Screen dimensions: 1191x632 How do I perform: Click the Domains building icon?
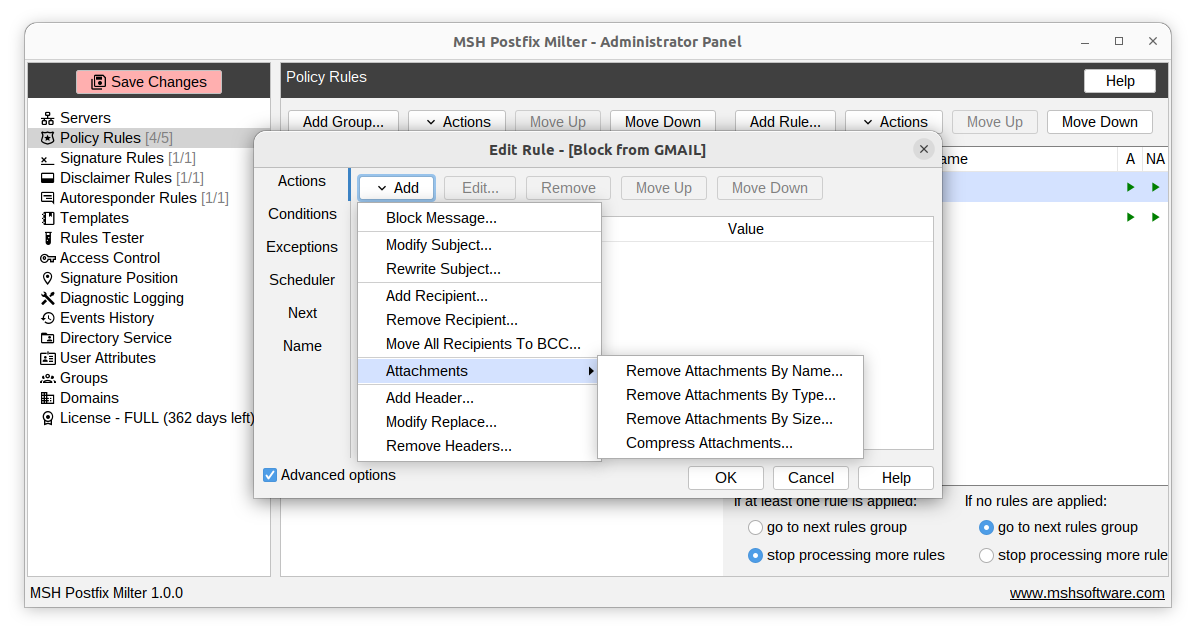click(x=47, y=398)
